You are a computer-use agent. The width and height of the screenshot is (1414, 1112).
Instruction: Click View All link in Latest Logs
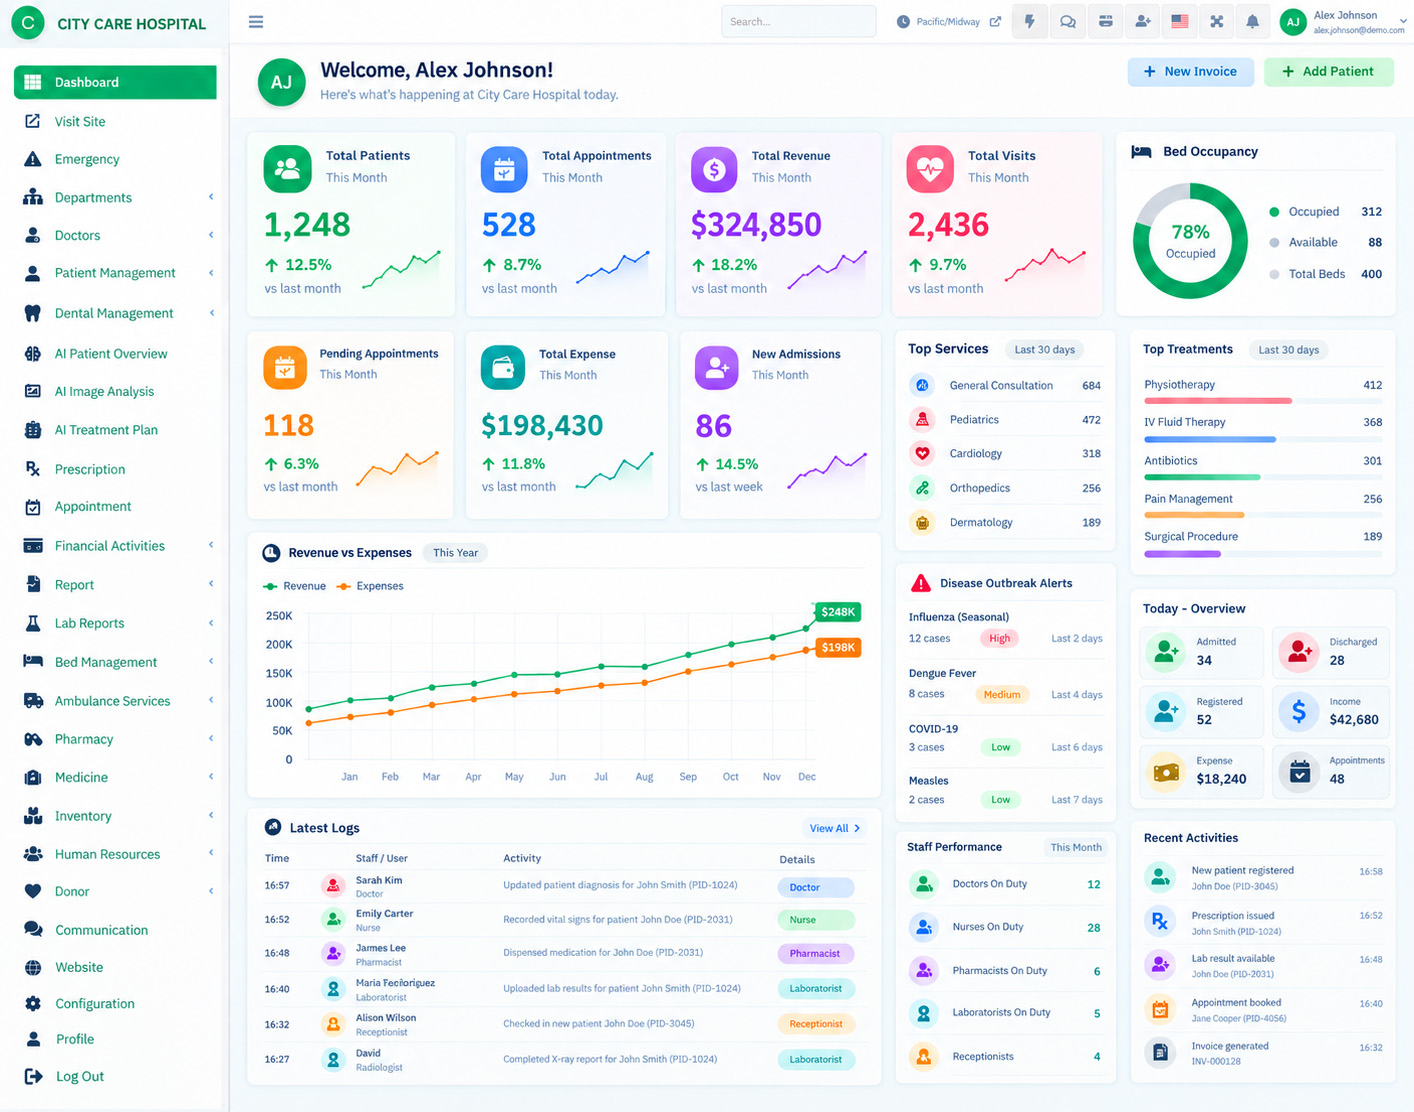[x=835, y=828]
